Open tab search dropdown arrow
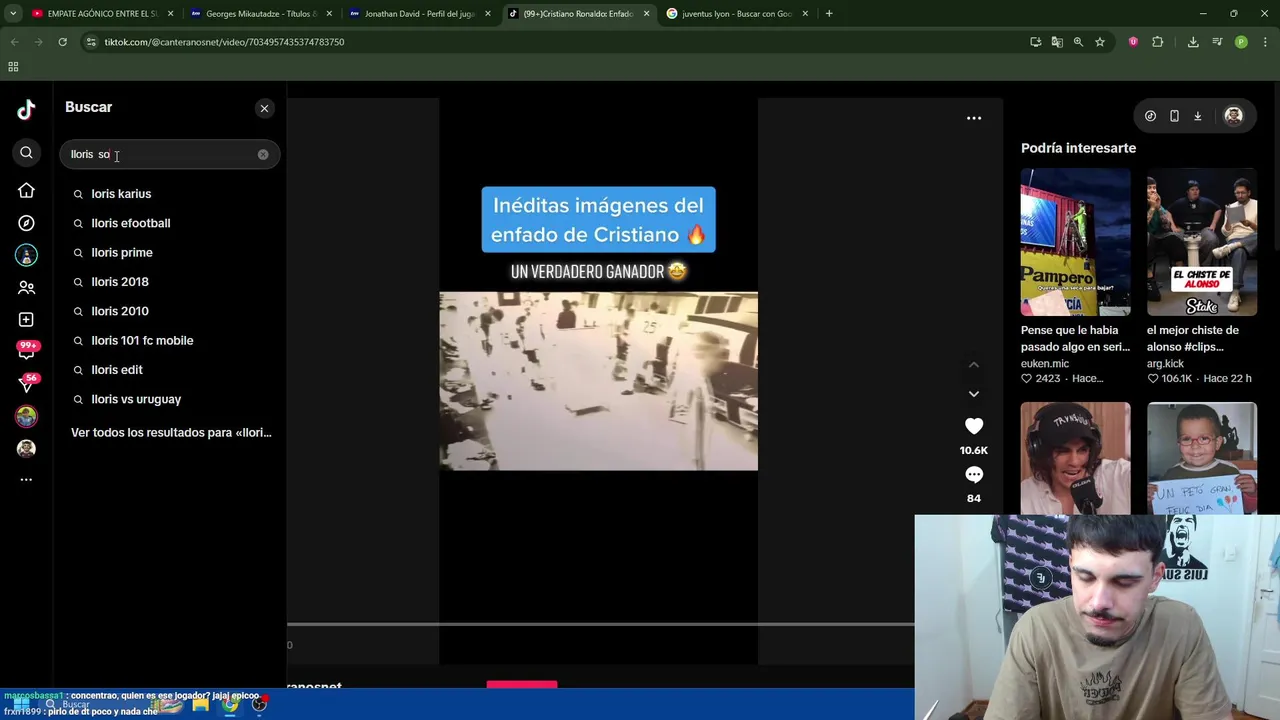This screenshot has height=720, width=1280. pyautogui.click(x=13, y=14)
